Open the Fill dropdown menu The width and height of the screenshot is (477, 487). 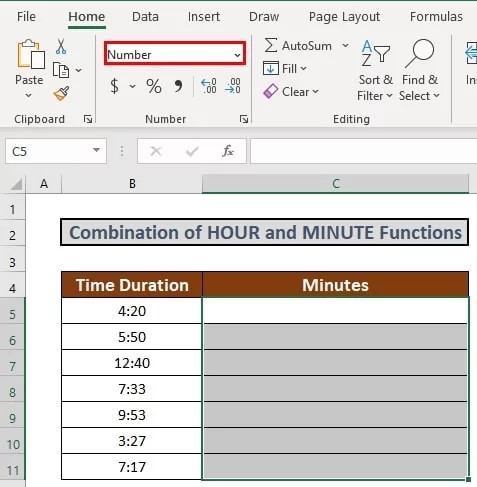pyautogui.click(x=285, y=69)
